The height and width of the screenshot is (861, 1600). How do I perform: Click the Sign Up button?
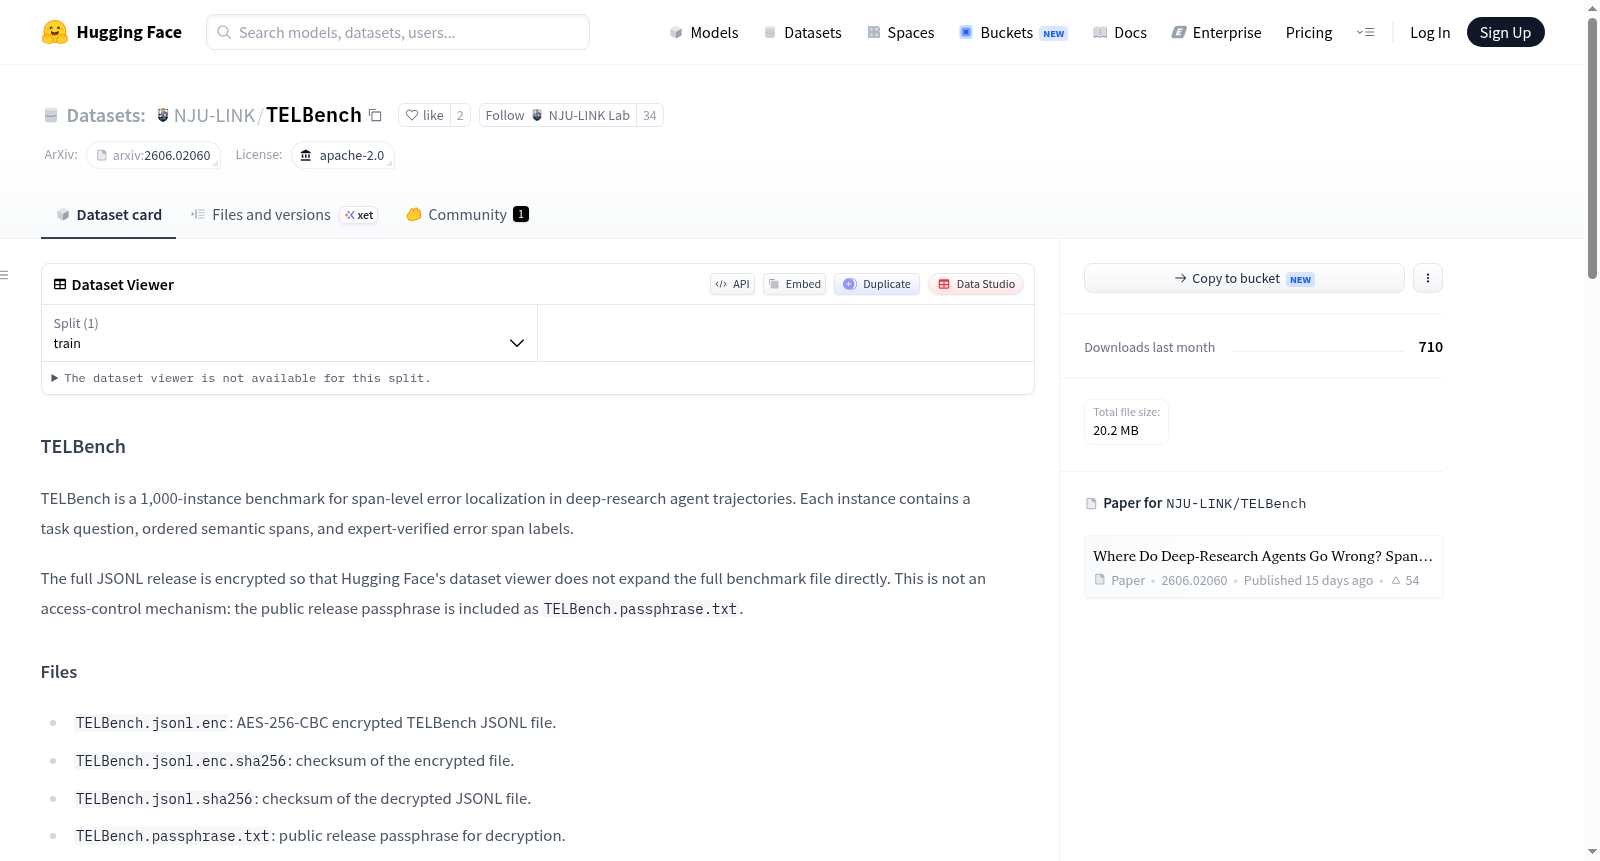tap(1505, 32)
